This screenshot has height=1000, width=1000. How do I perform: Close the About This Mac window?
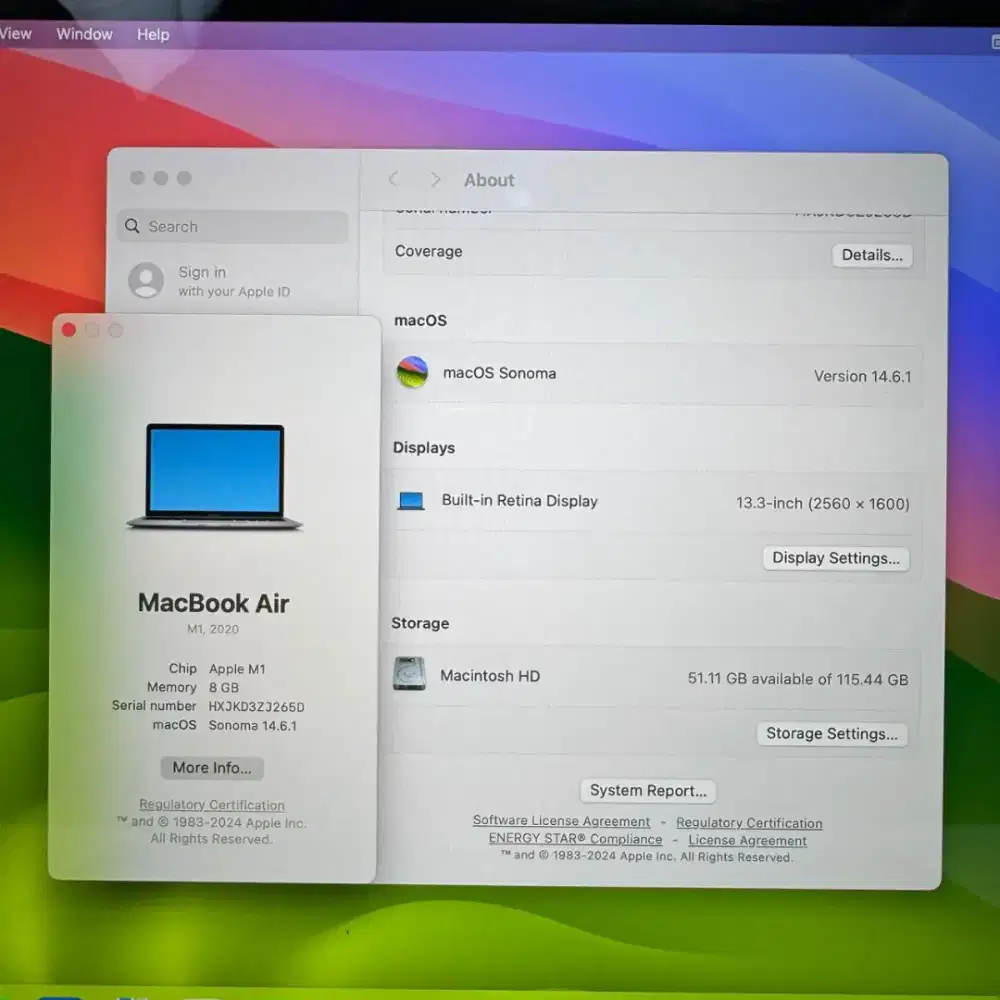pos(69,330)
